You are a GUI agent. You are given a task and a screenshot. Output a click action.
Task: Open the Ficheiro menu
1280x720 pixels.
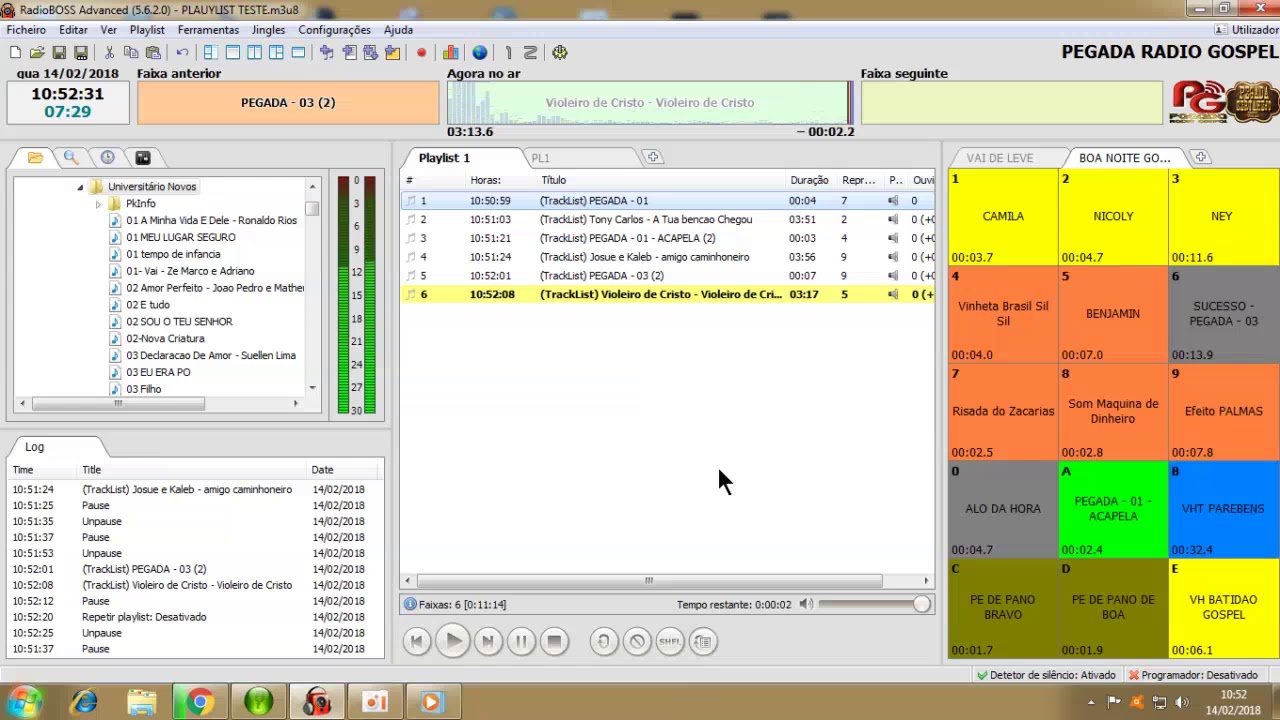26,30
